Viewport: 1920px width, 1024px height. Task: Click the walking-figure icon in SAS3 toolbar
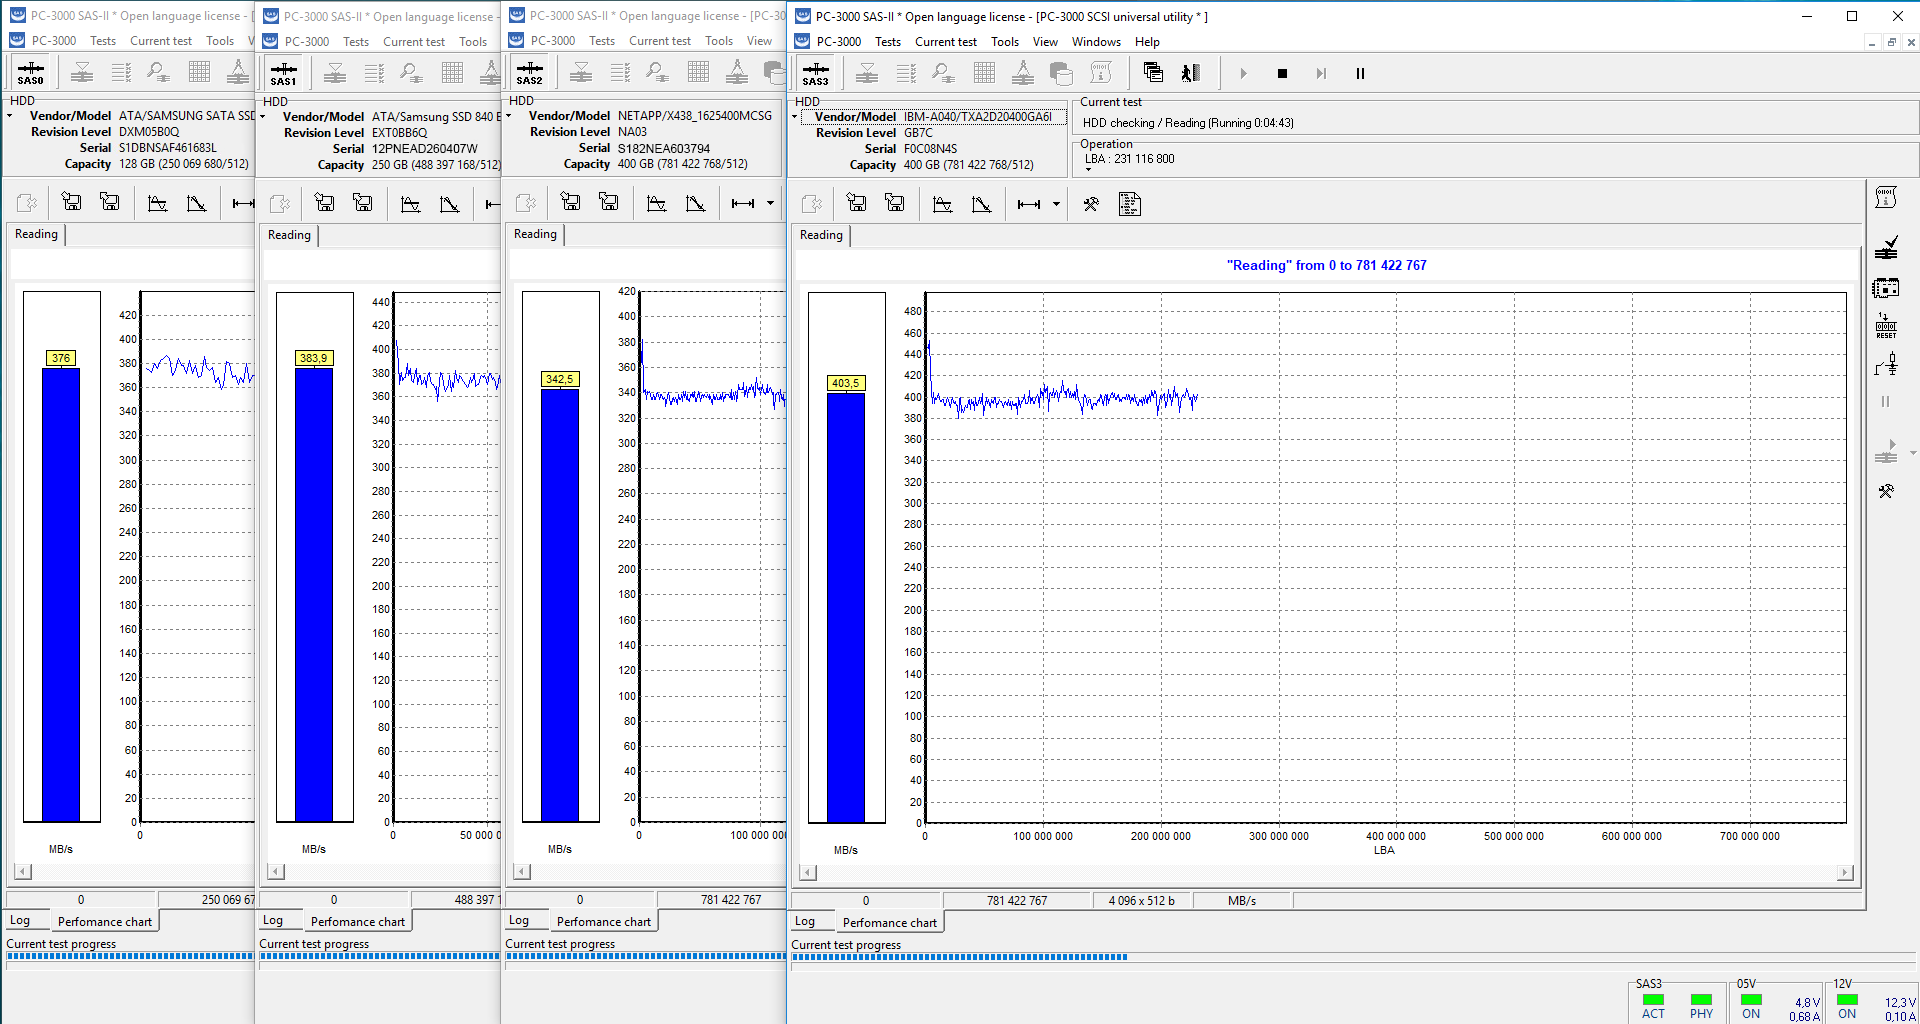[1190, 73]
